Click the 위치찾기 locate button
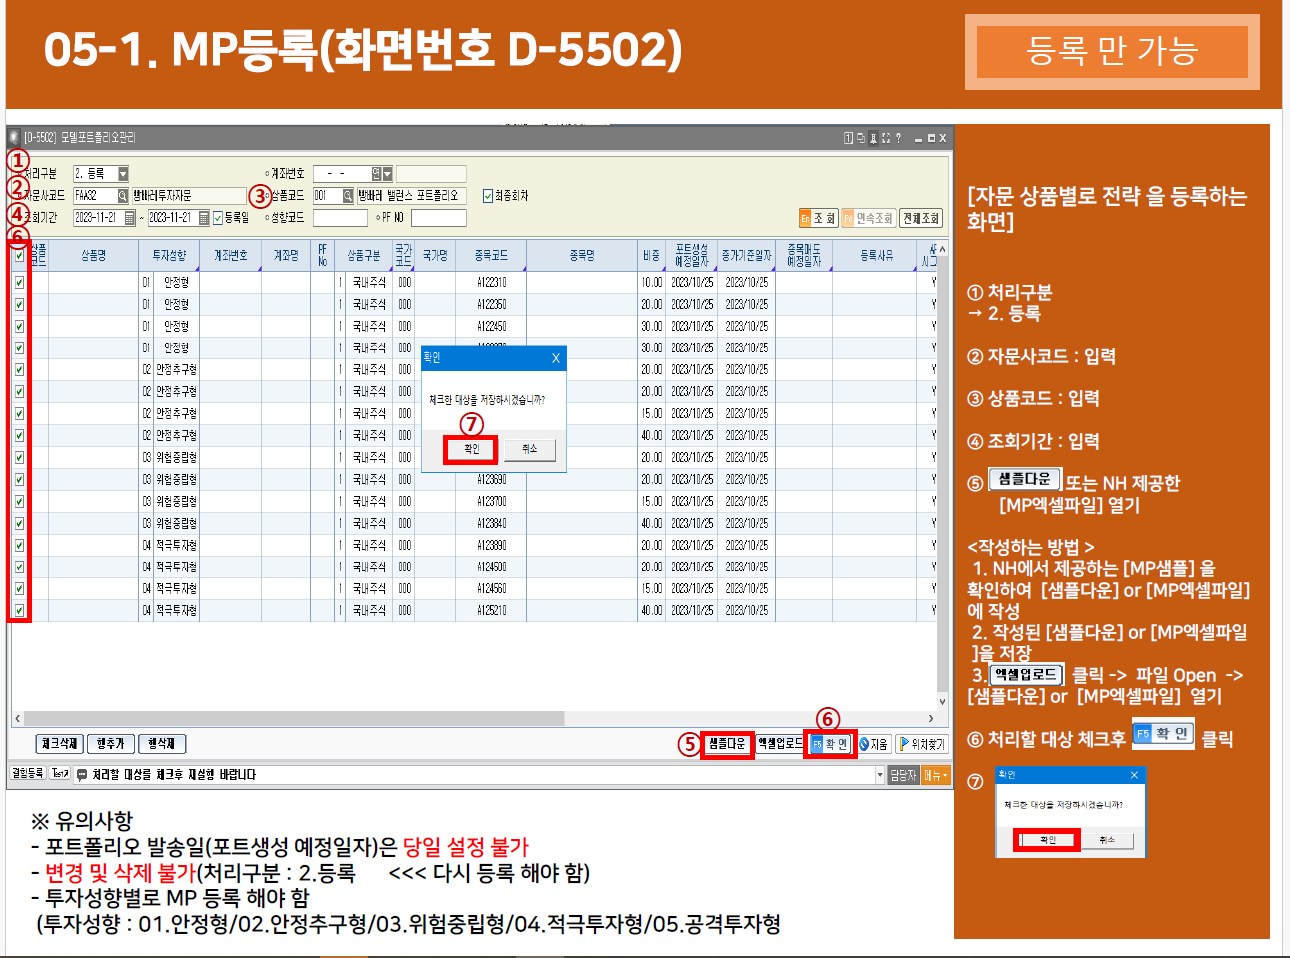This screenshot has height=958, width=1290. click(x=922, y=744)
